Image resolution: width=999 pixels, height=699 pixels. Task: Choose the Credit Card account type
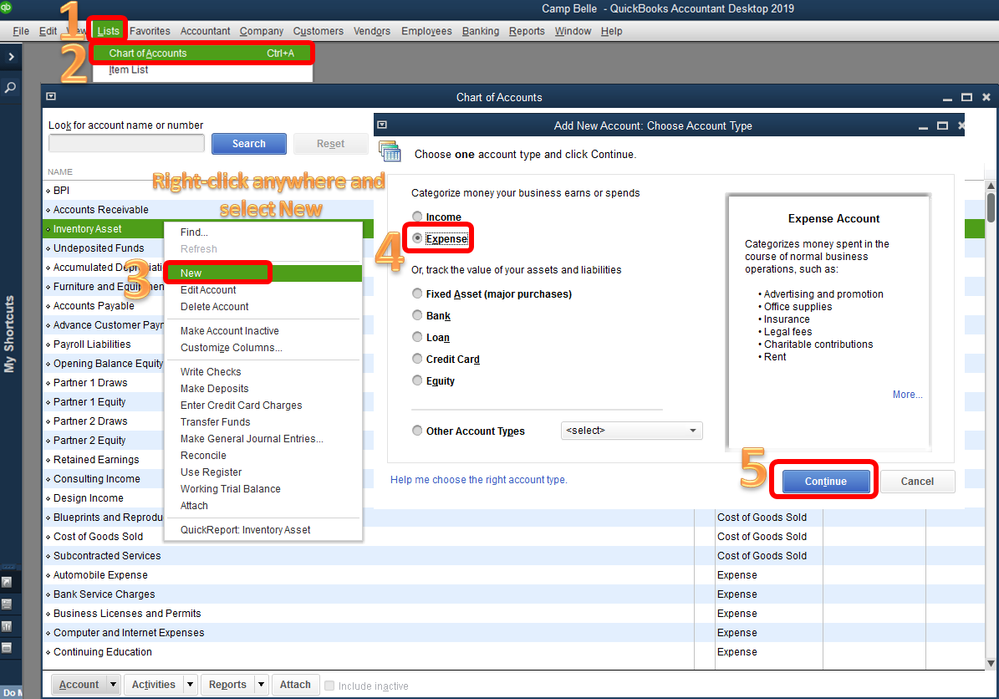tap(417, 358)
